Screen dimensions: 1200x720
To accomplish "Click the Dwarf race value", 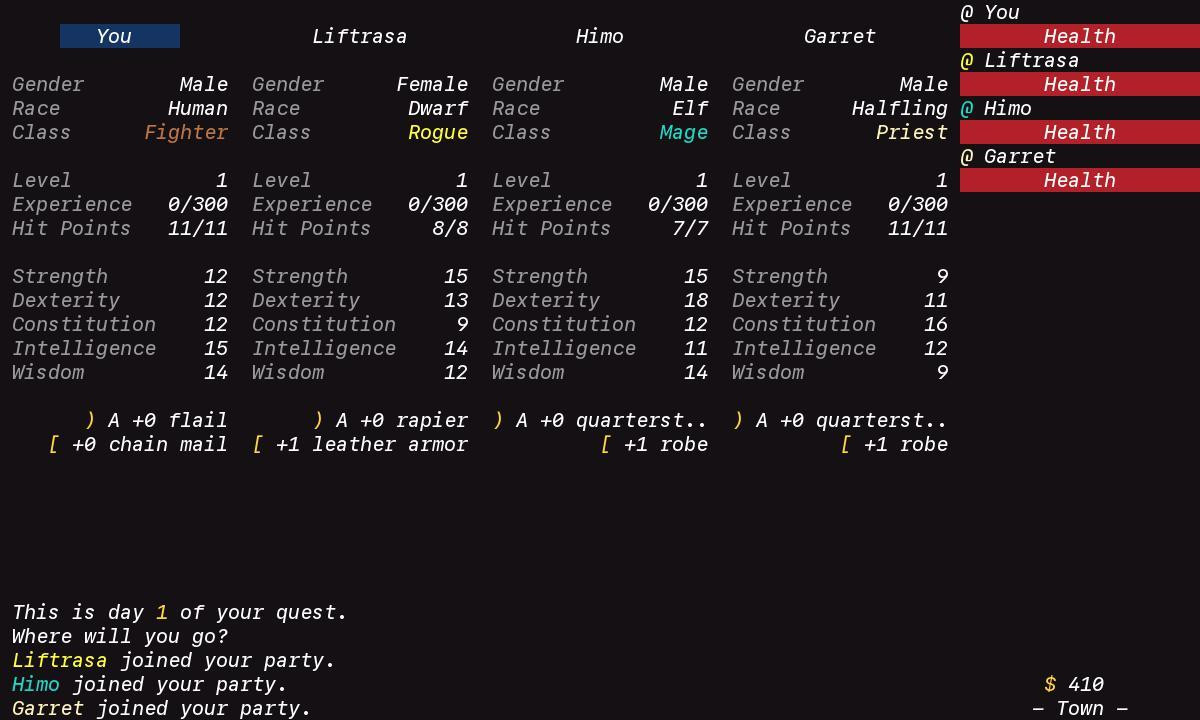I will pyautogui.click(x=438, y=109).
